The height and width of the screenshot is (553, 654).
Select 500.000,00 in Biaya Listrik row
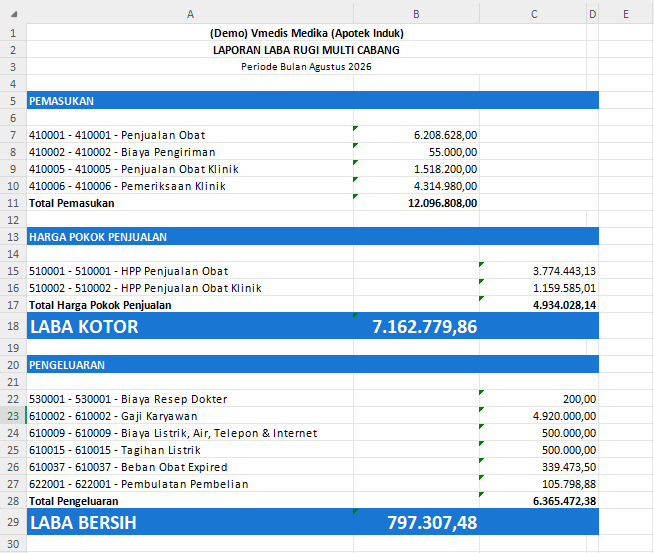click(x=569, y=433)
